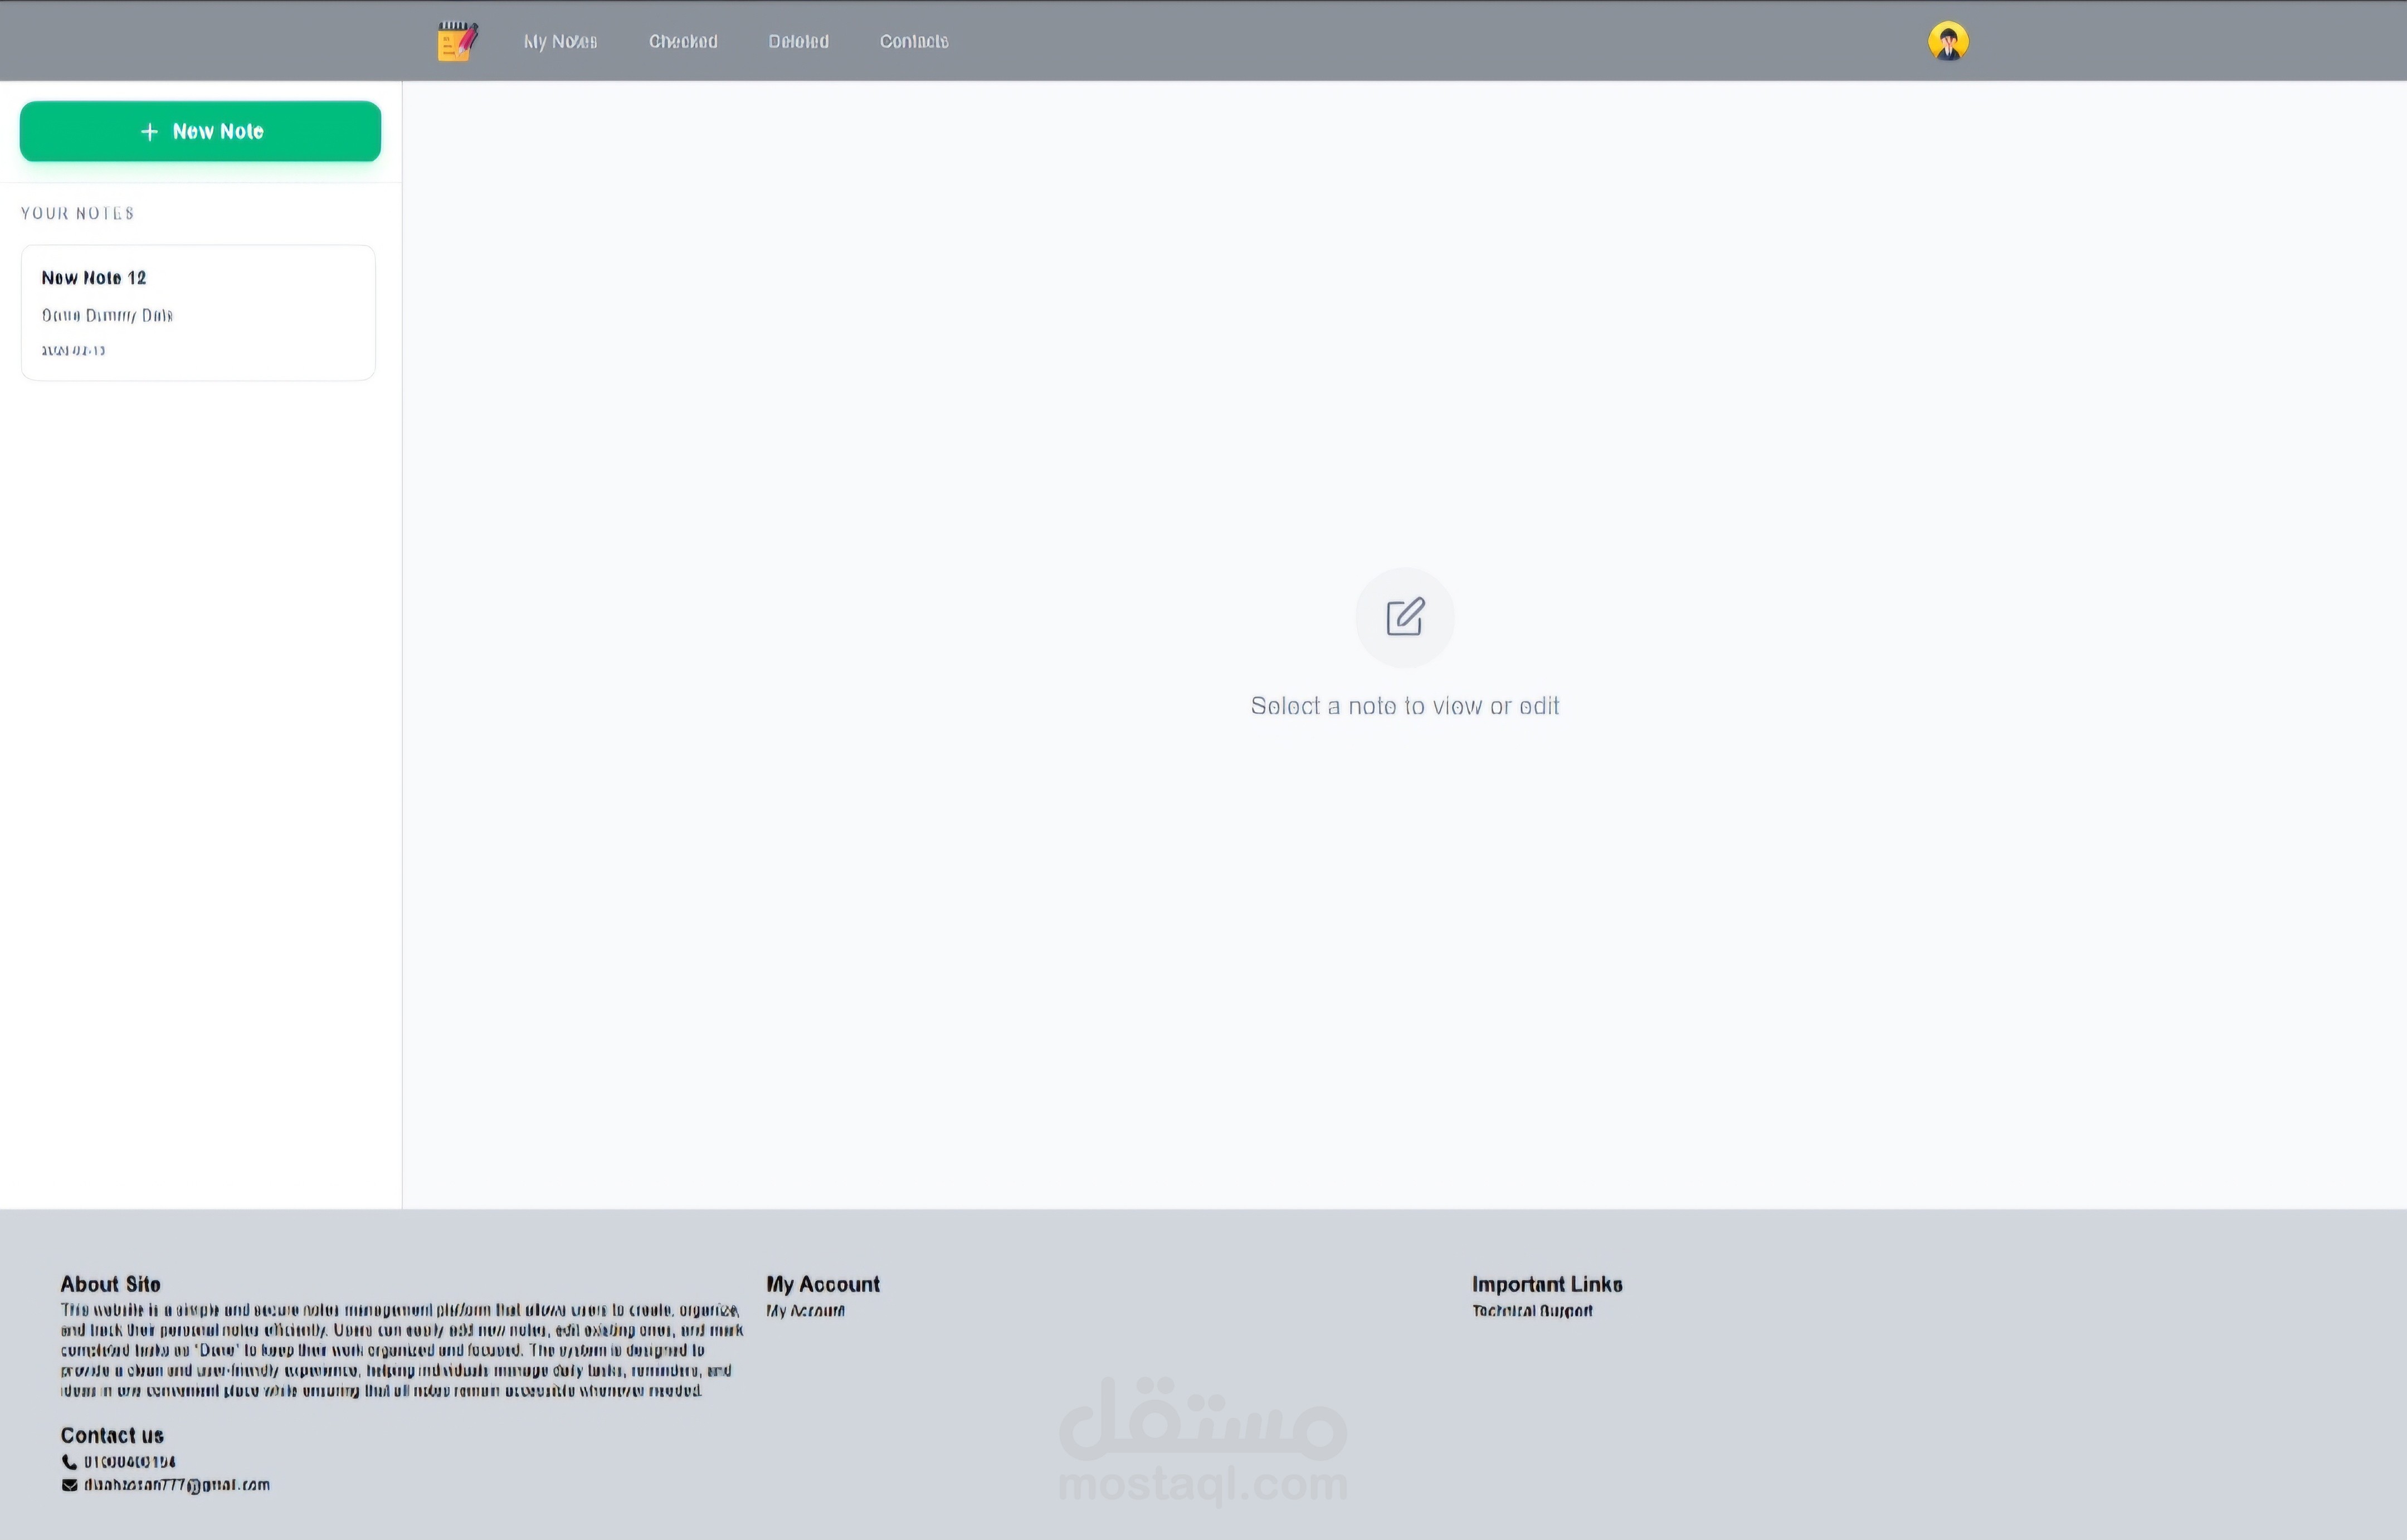Click the phone icon under Contact us
Viewport: 2407px width, 1540px height.
pyautogui.click(x=69, y=1462)
